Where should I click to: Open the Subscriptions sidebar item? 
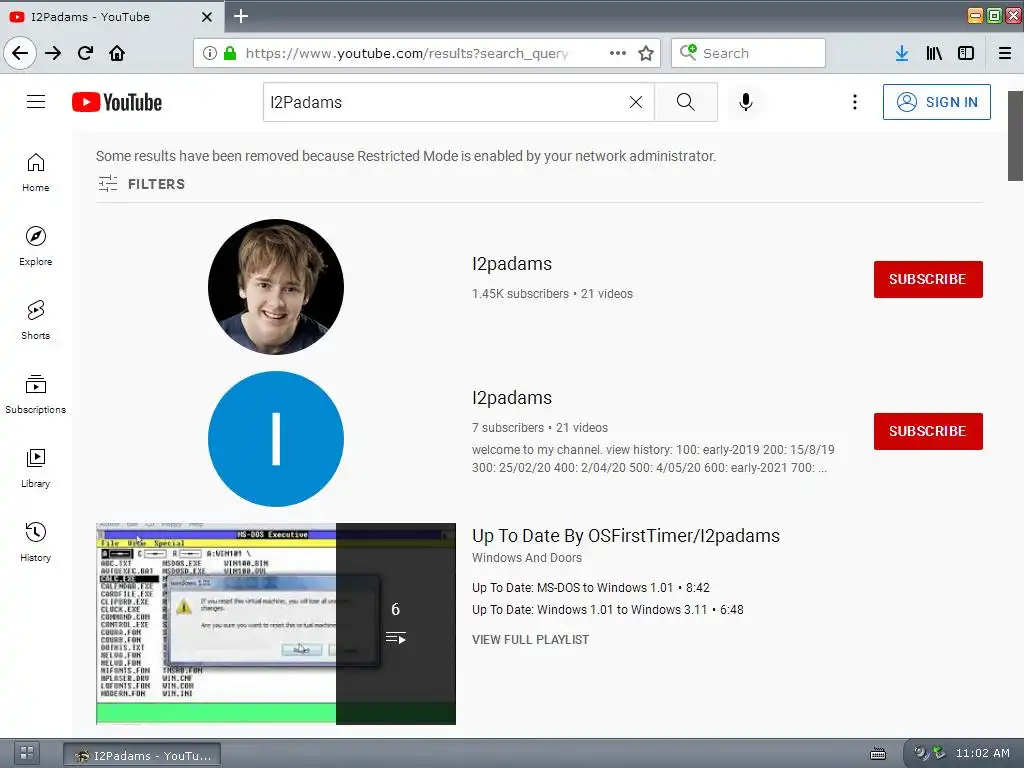click(36, 394)
